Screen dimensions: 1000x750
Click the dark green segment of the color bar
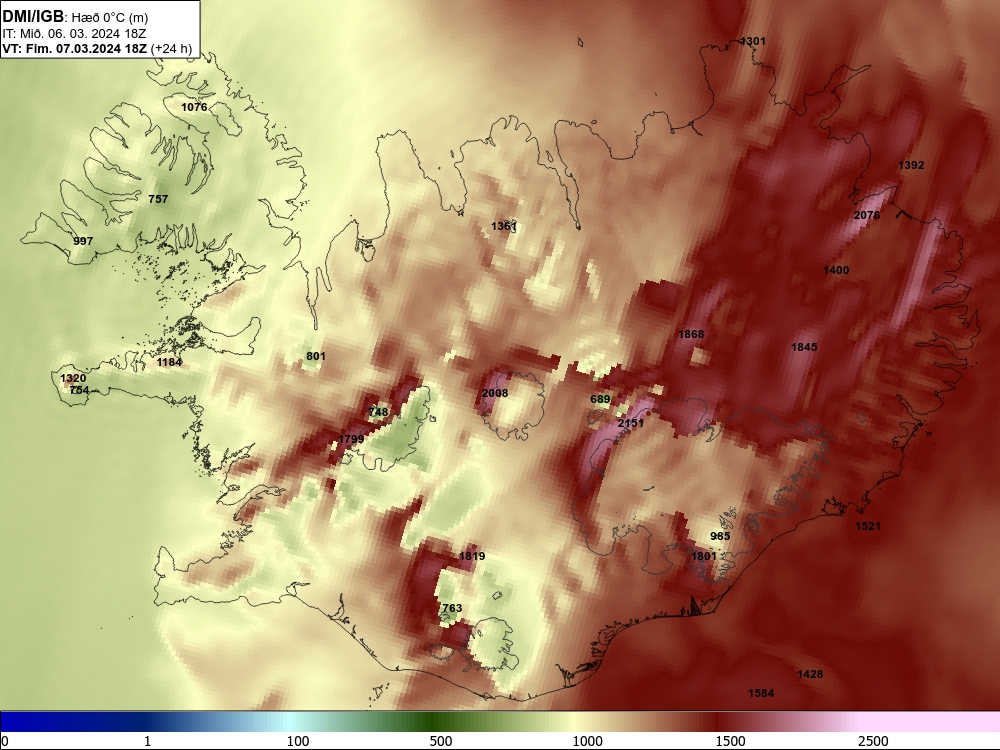click(434, 722)
